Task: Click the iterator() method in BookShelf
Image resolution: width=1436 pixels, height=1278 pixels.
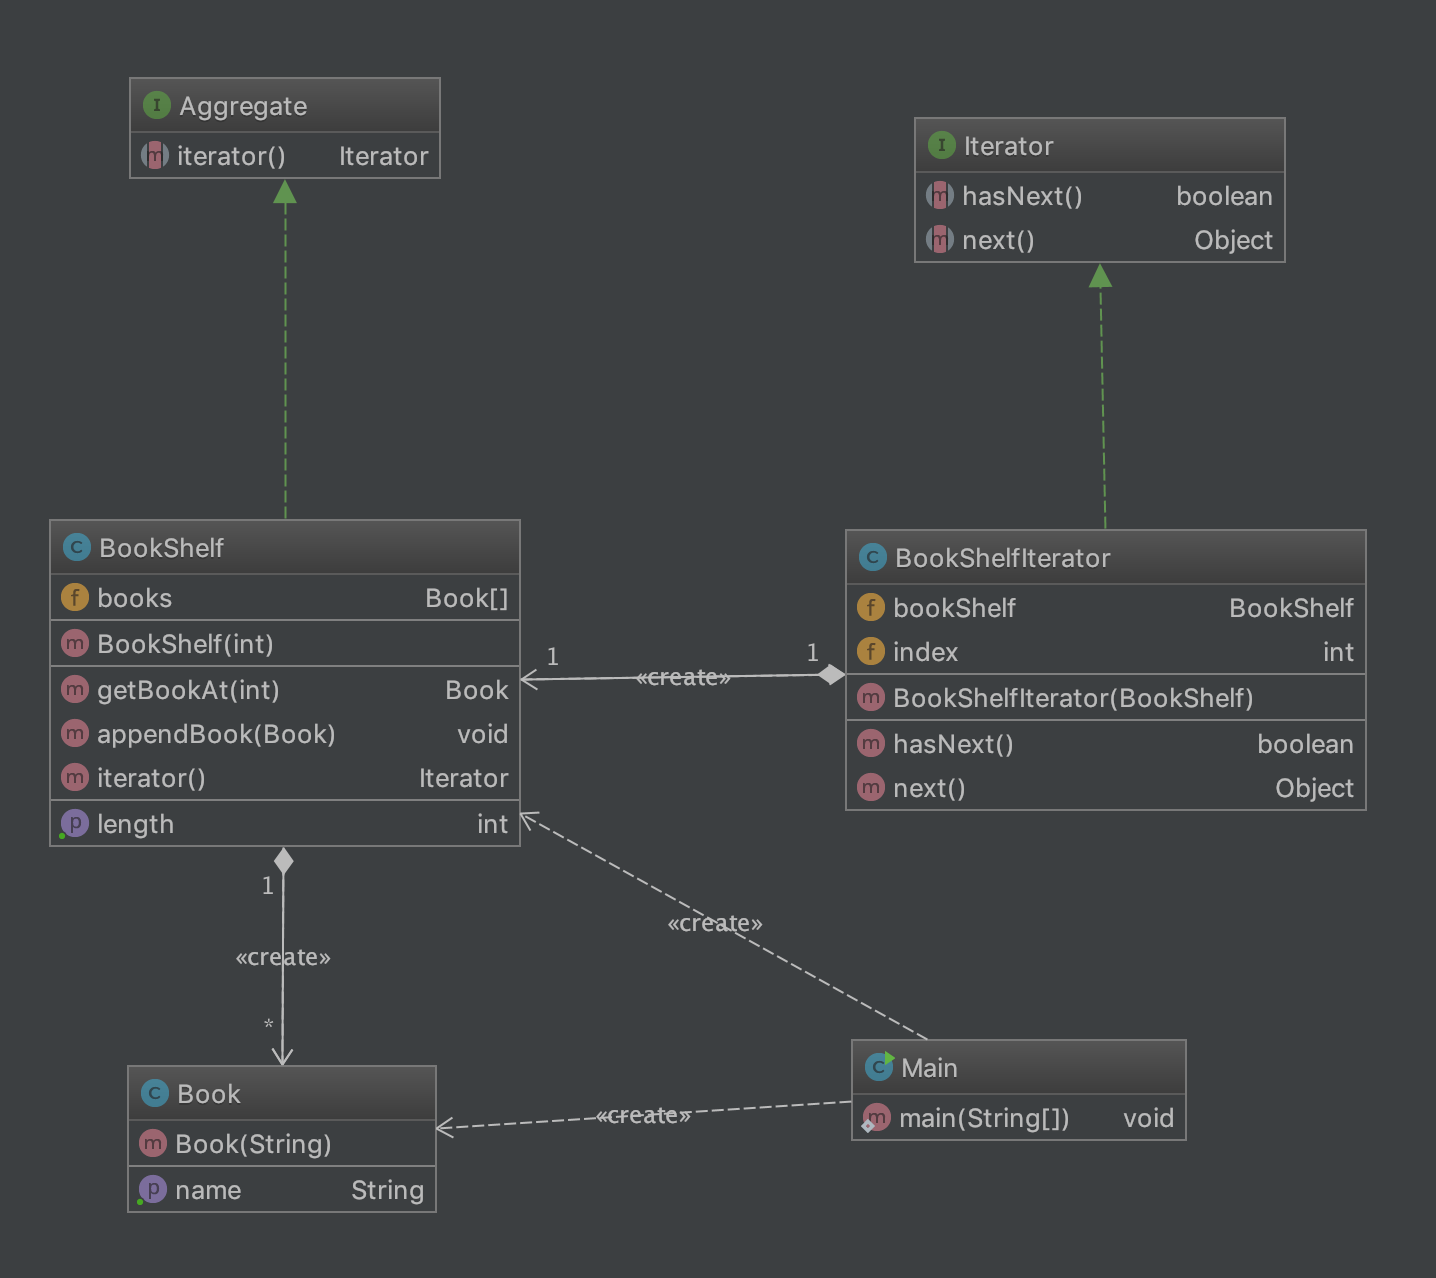Action: point(285,778)
